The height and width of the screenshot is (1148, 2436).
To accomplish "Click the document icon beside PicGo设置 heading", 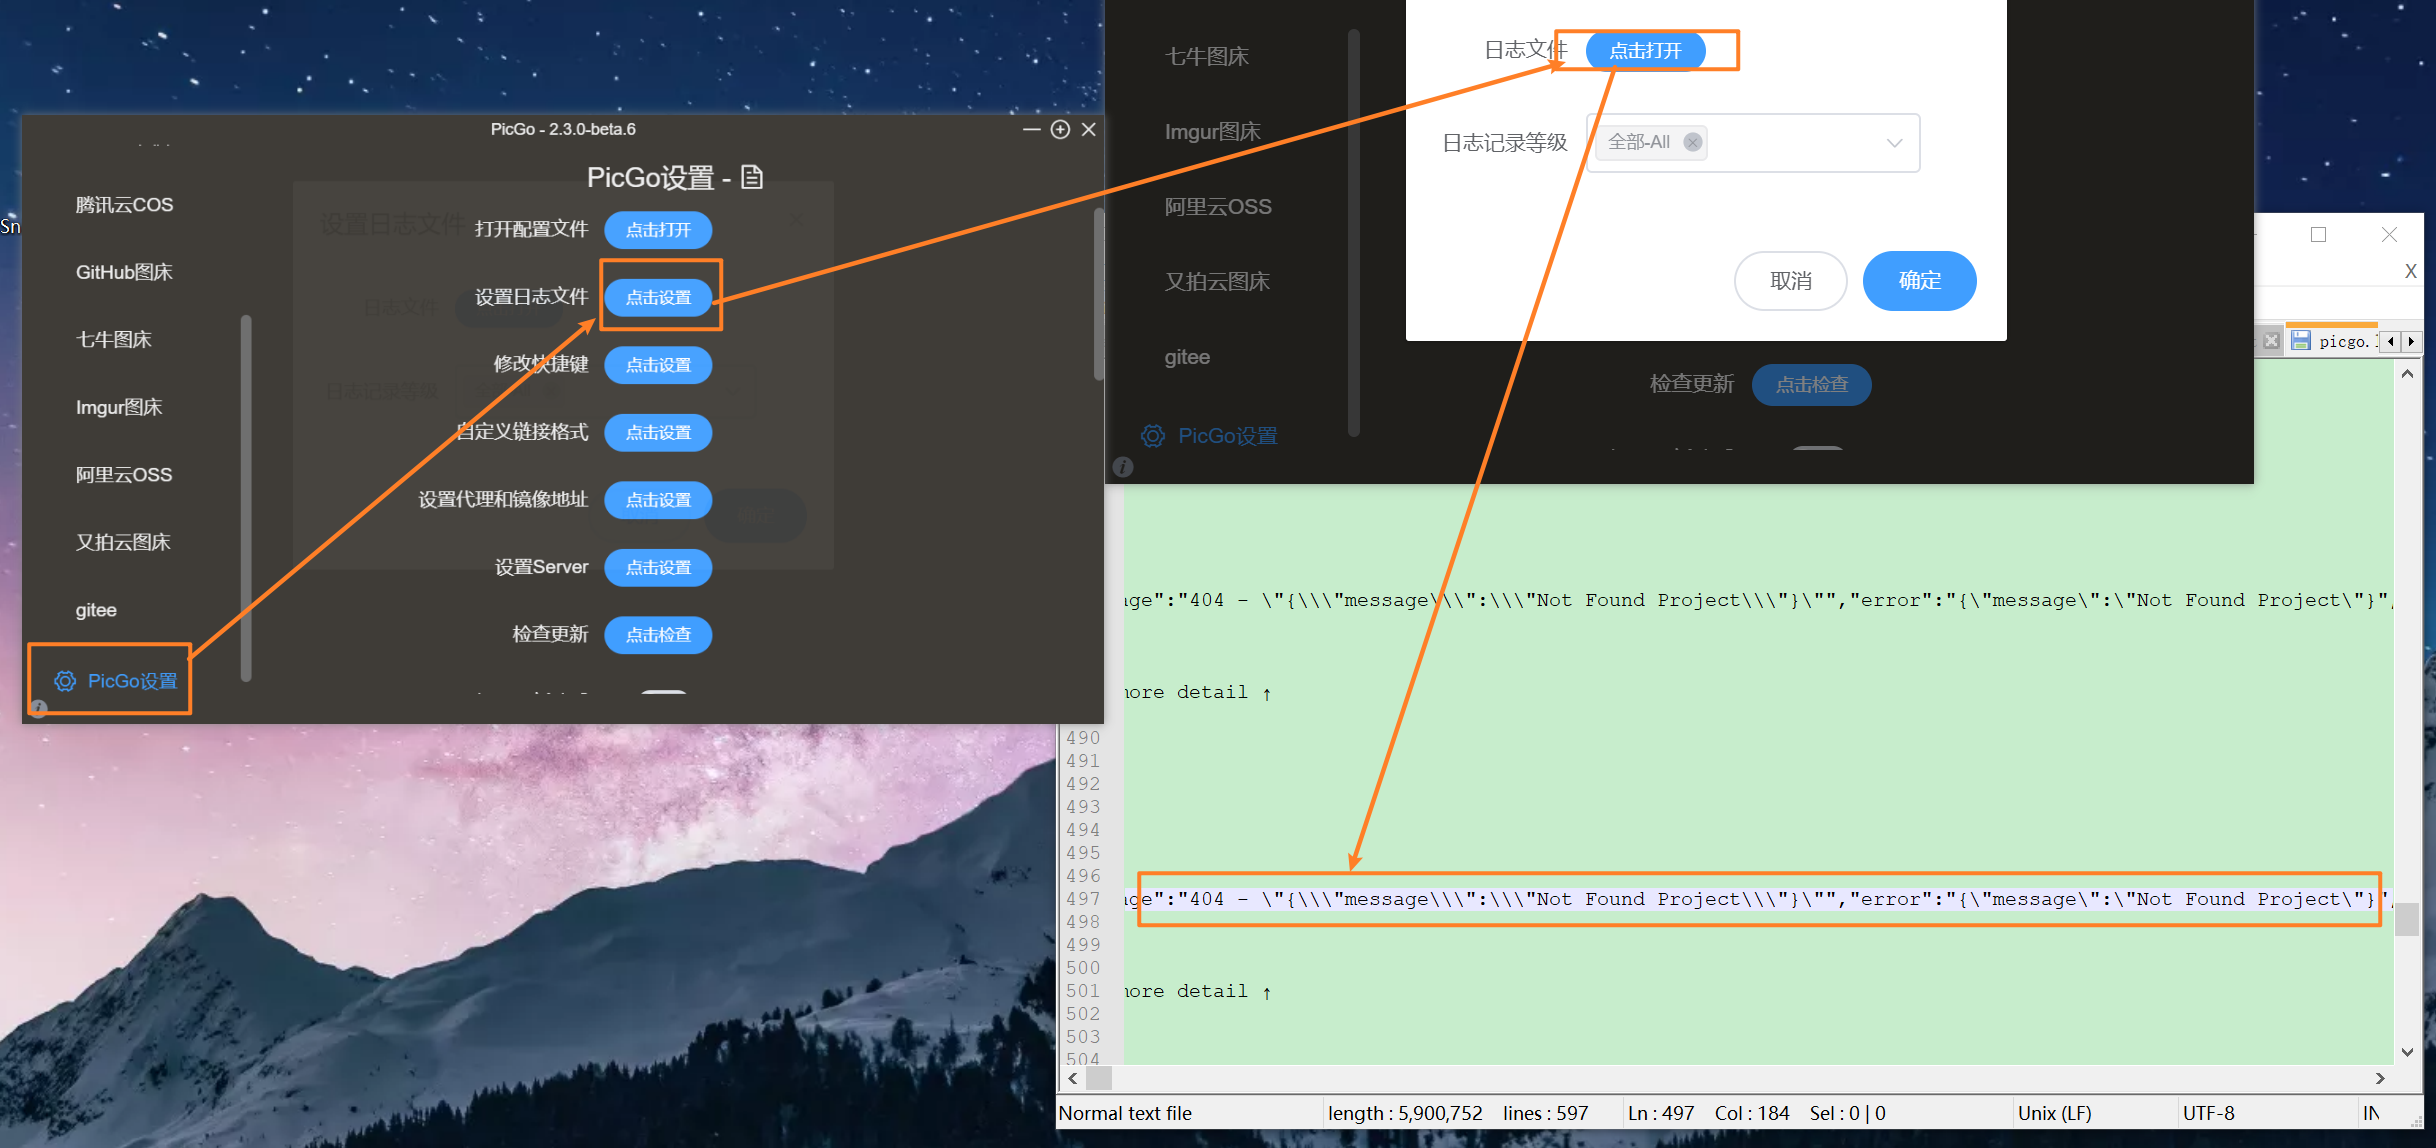I will [x=752, y=177].
